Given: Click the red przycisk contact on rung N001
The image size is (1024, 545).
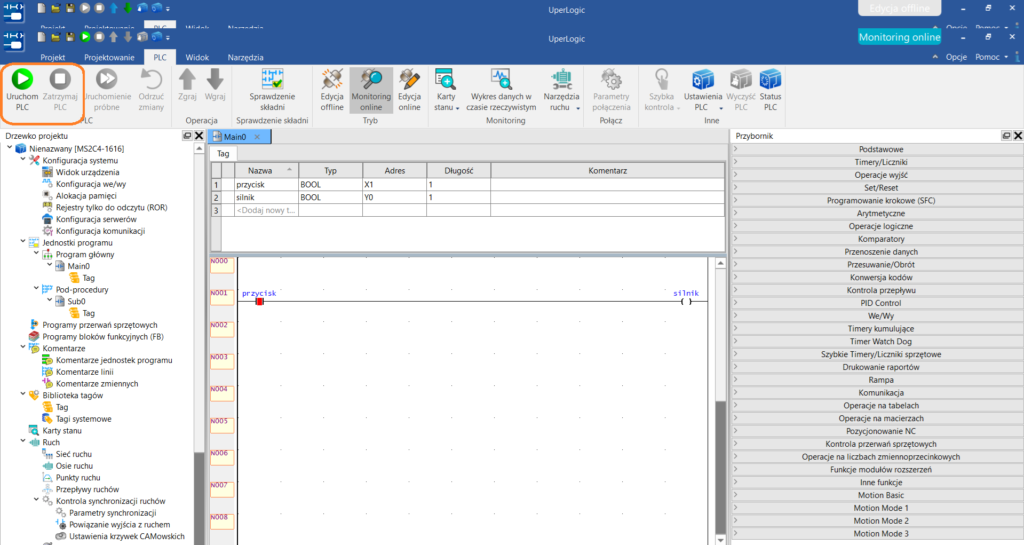Looking at the screenshot, I should (x=259, y=302).
